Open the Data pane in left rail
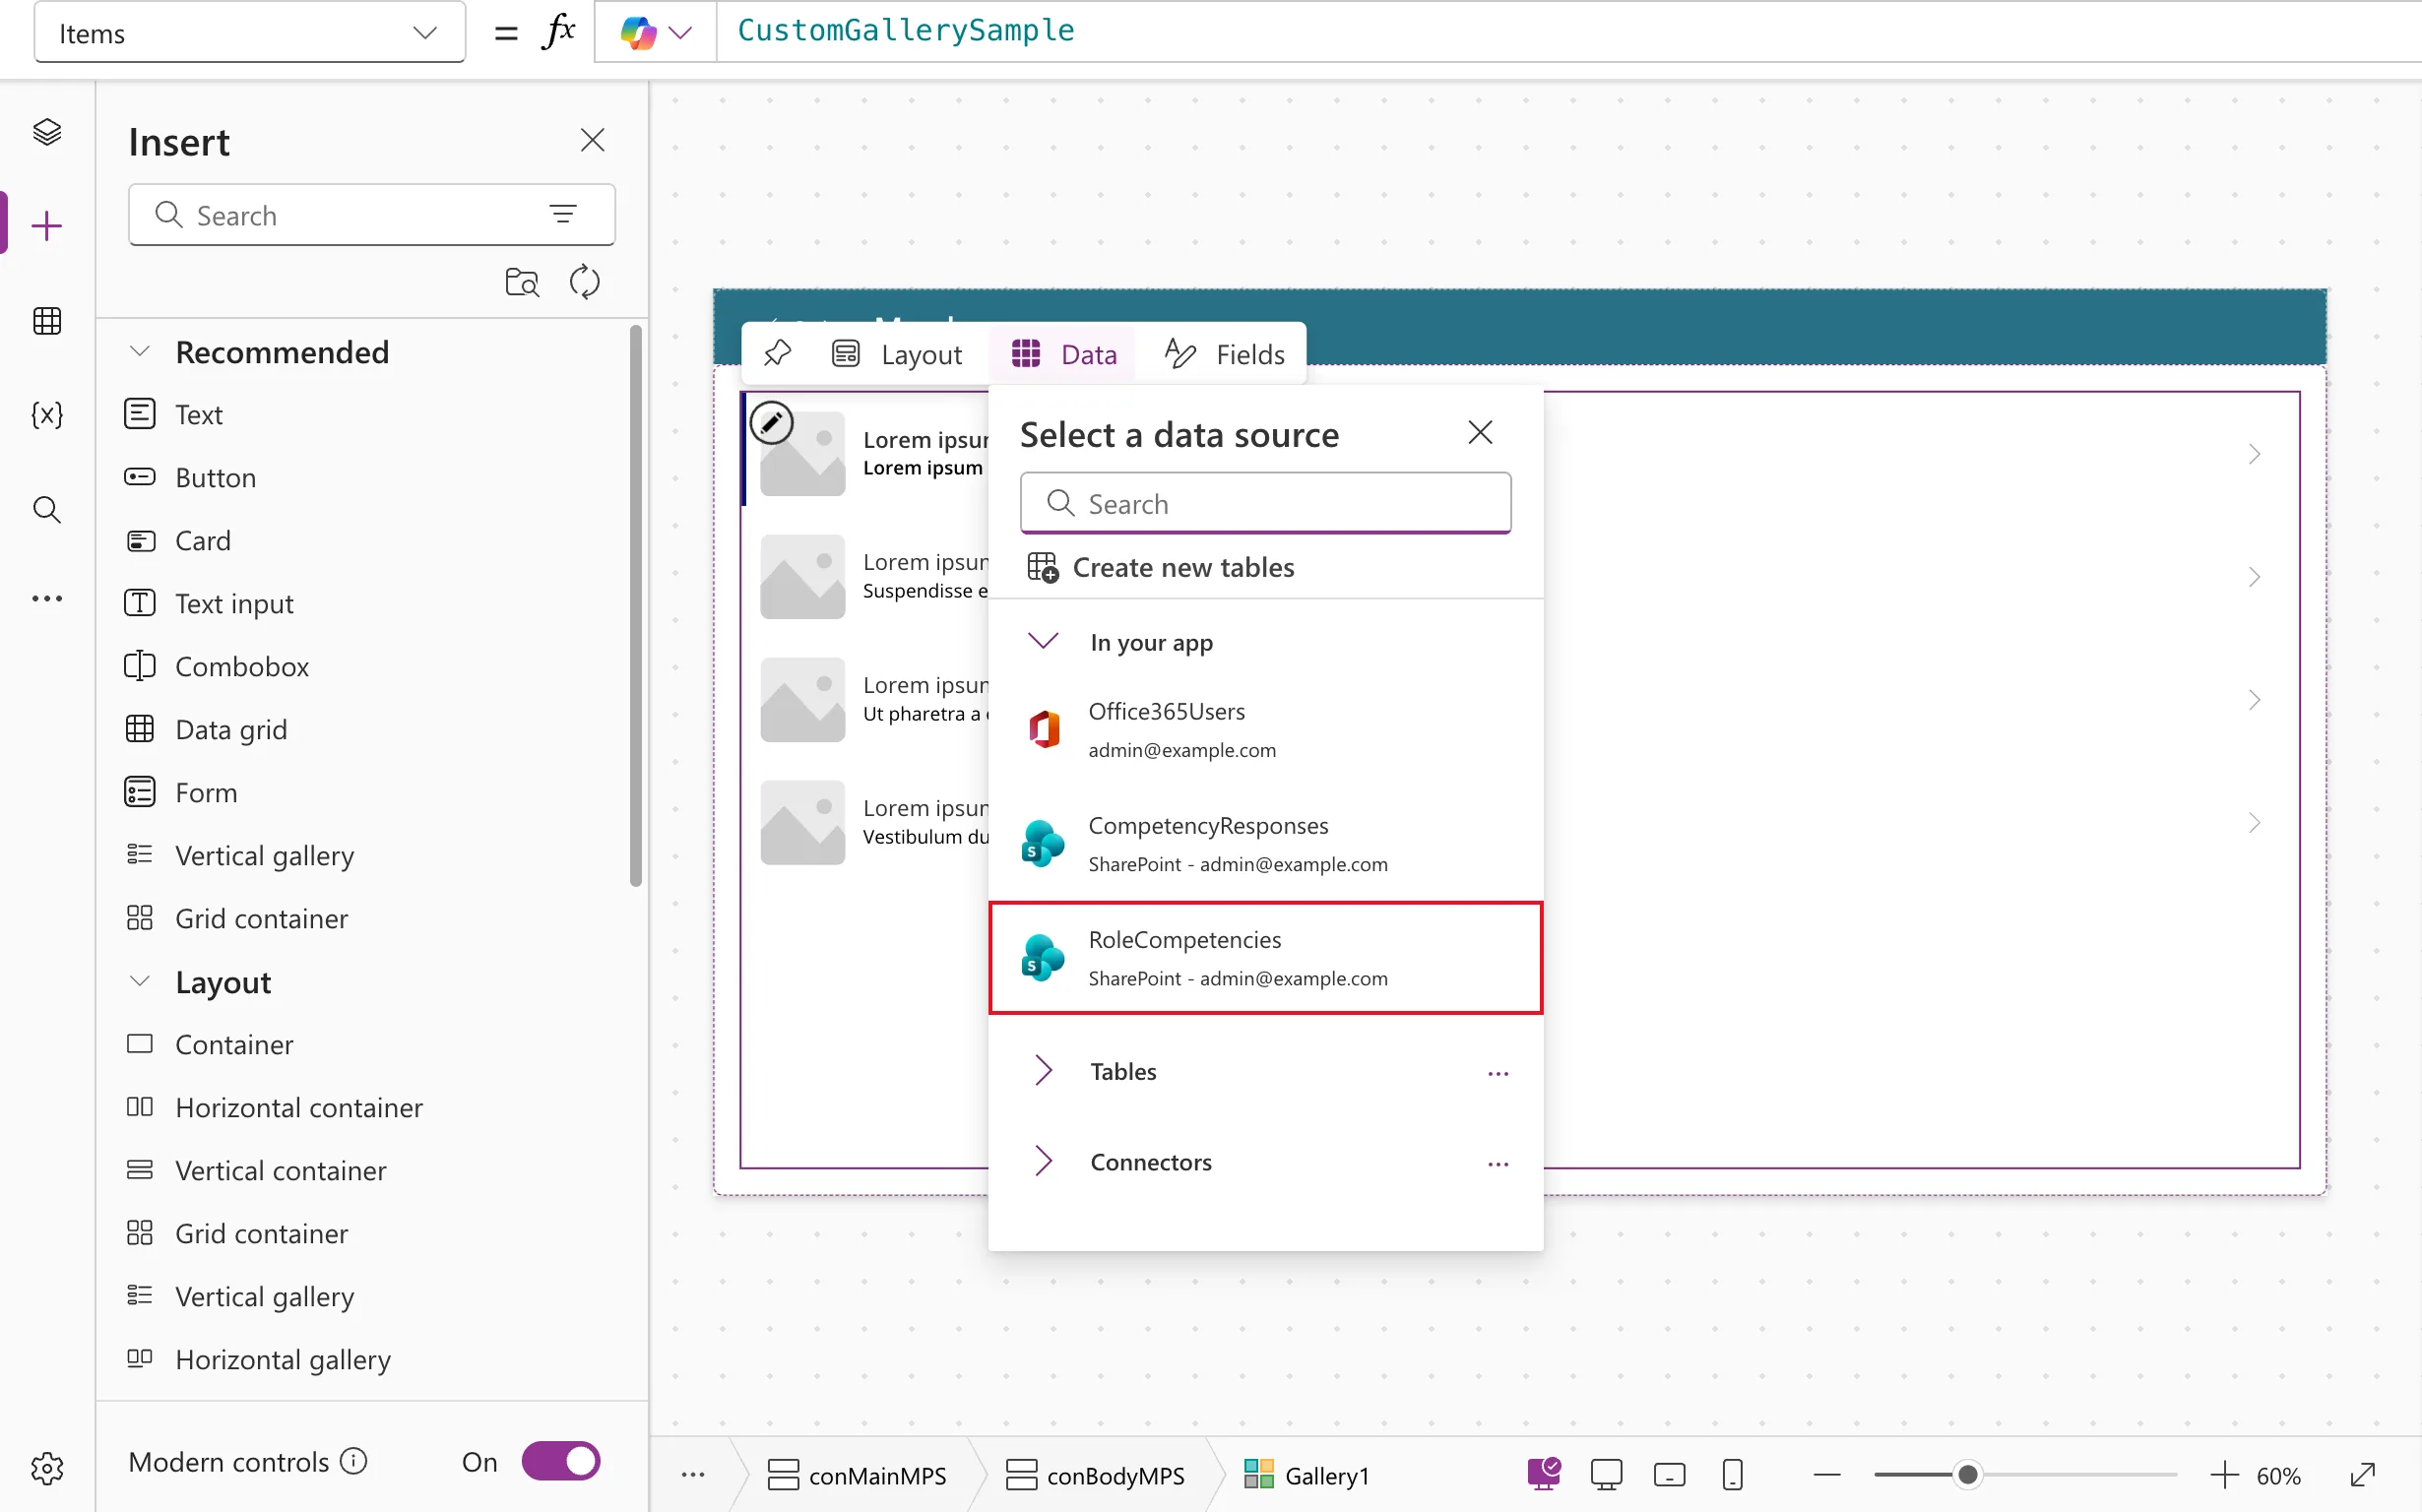Screen dimensions: 2422x1512 (47, 321)
